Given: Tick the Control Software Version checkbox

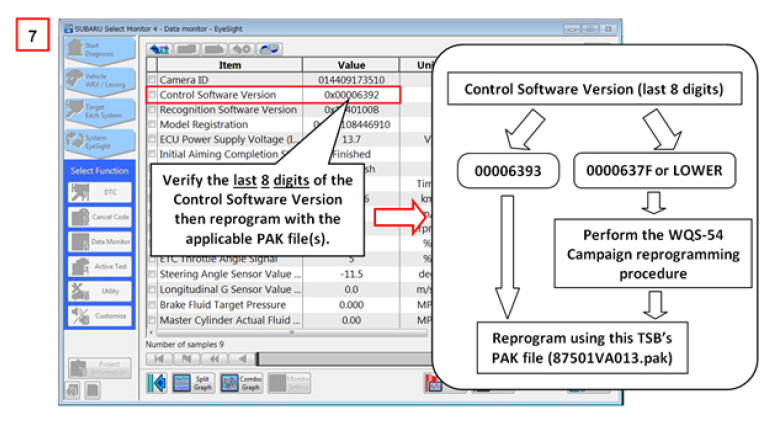Looking at the screenshot, I should (152, 94).
